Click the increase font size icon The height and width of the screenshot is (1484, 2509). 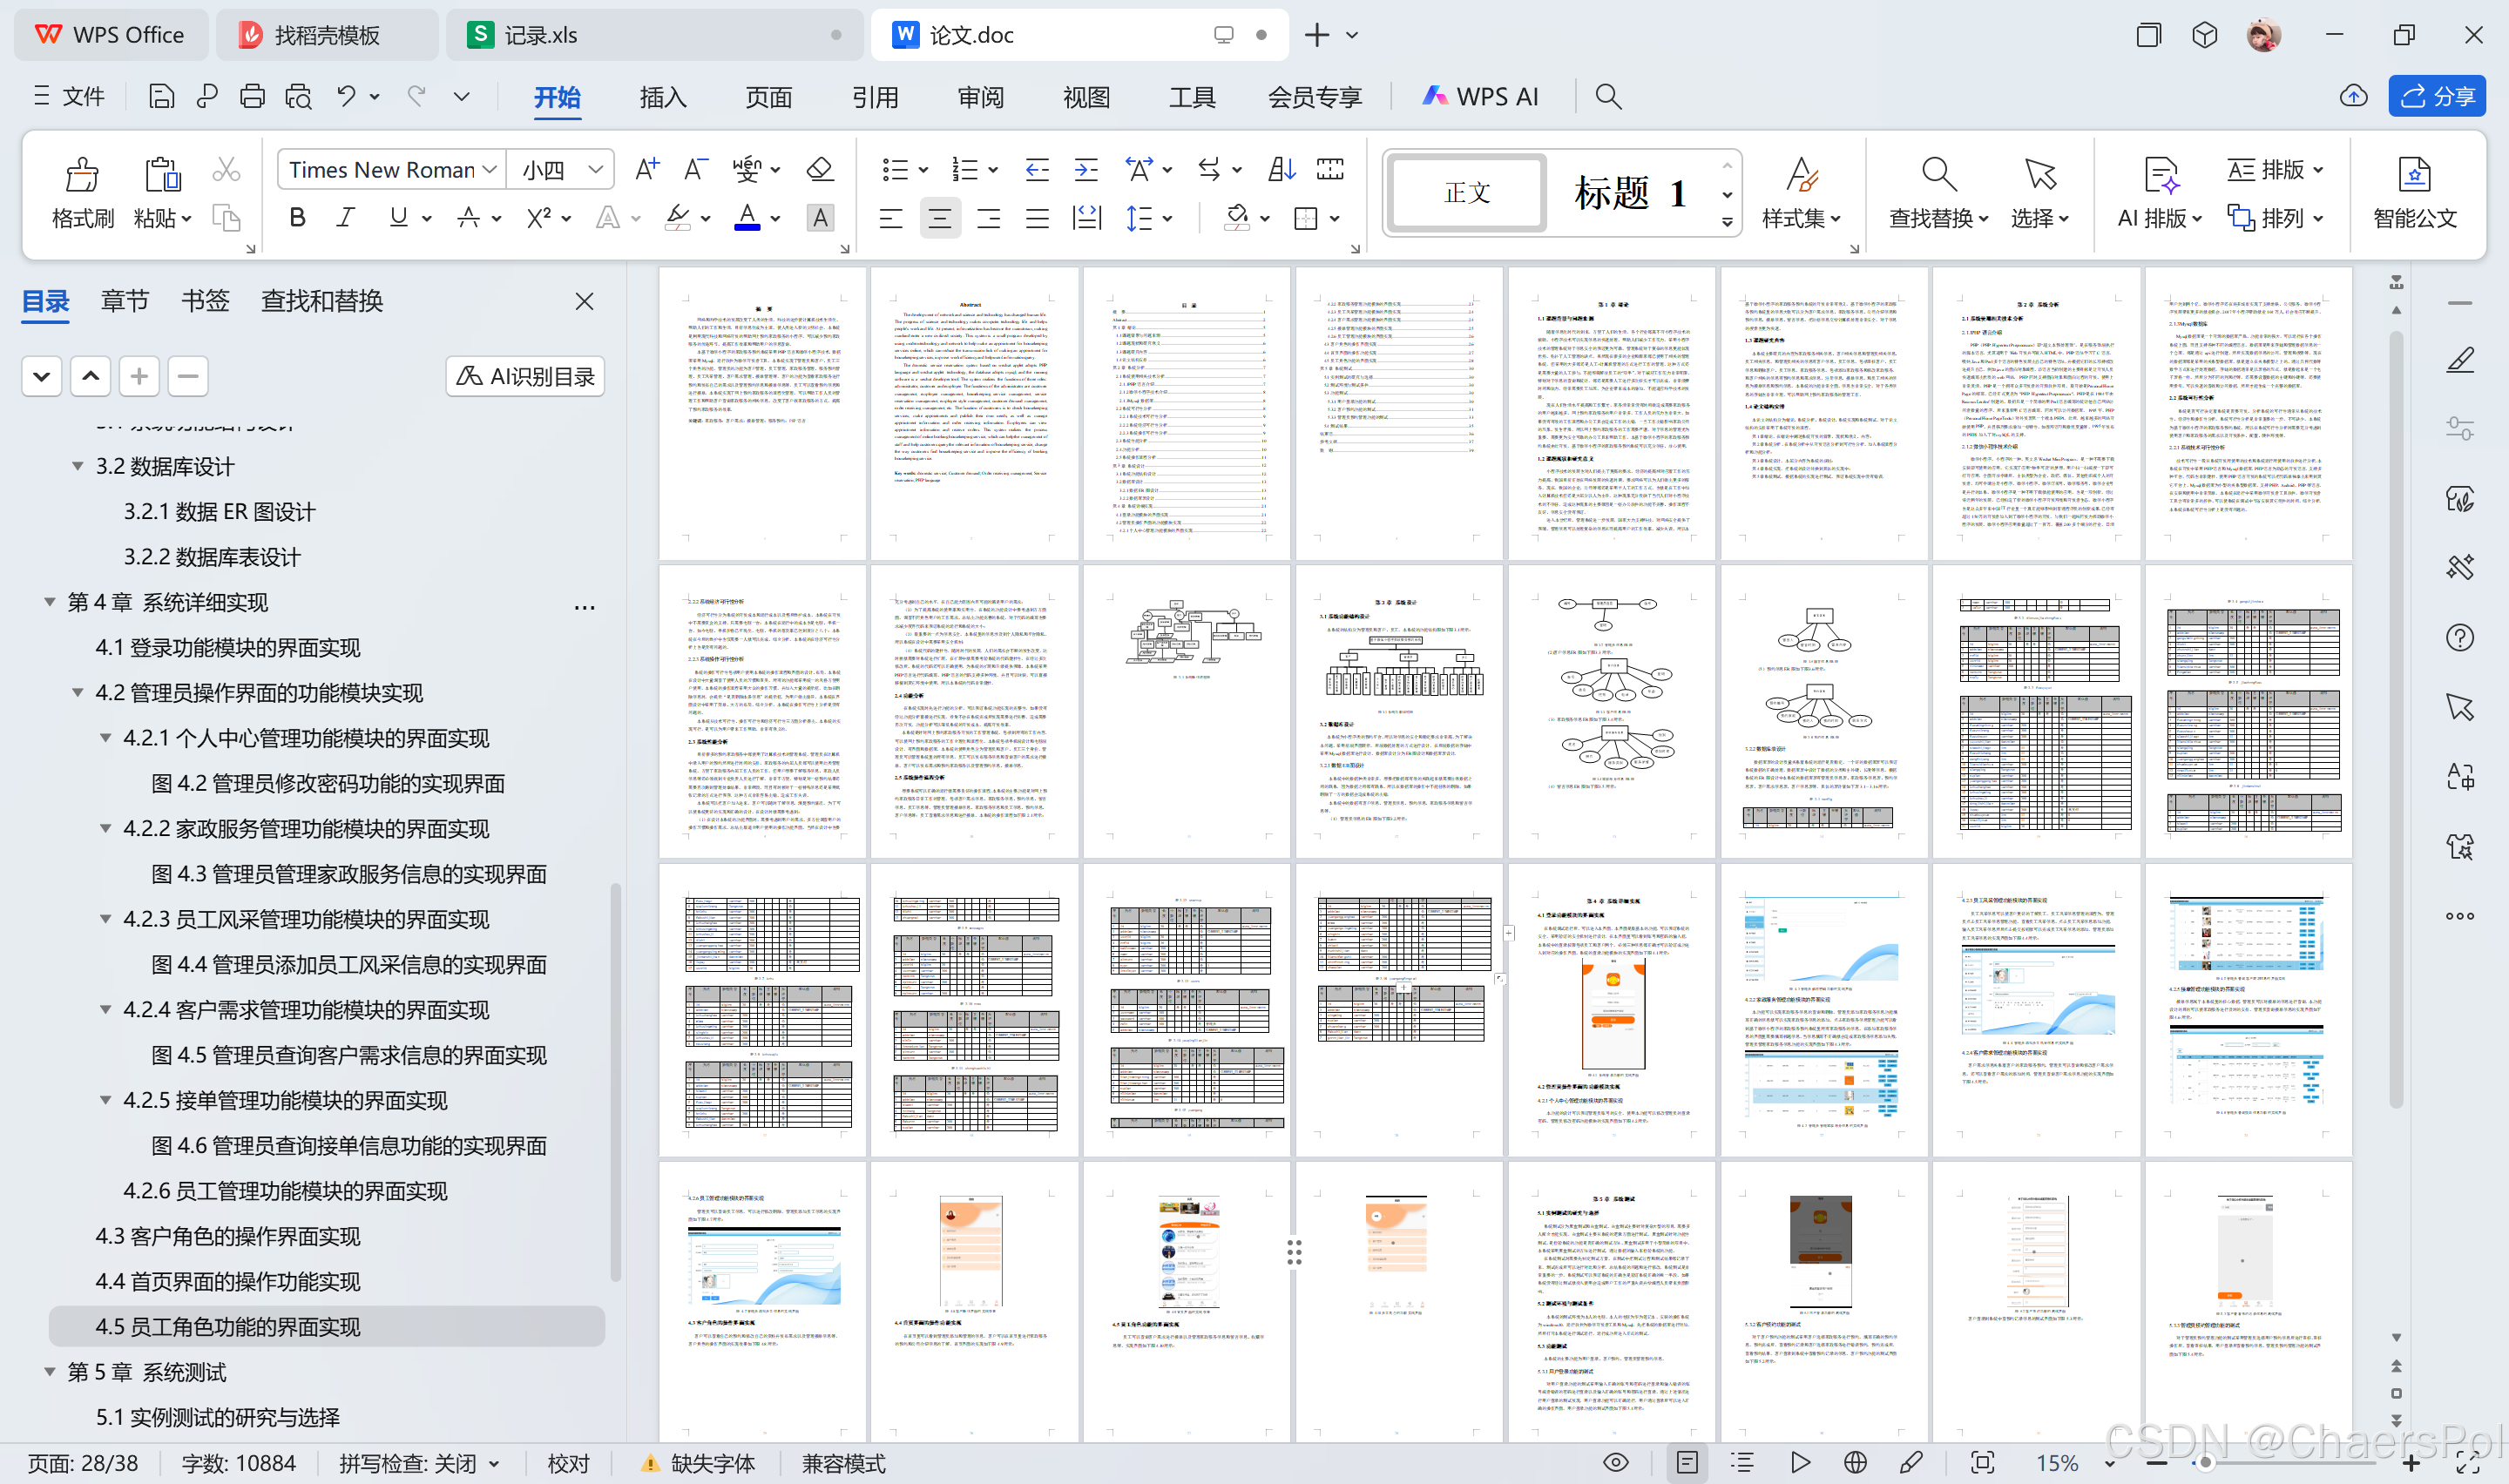click(x=647, y=169)
